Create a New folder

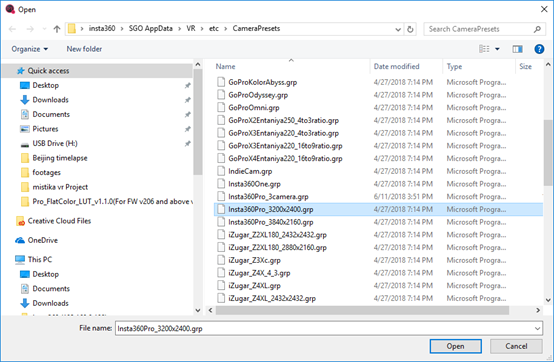point(84,49)
